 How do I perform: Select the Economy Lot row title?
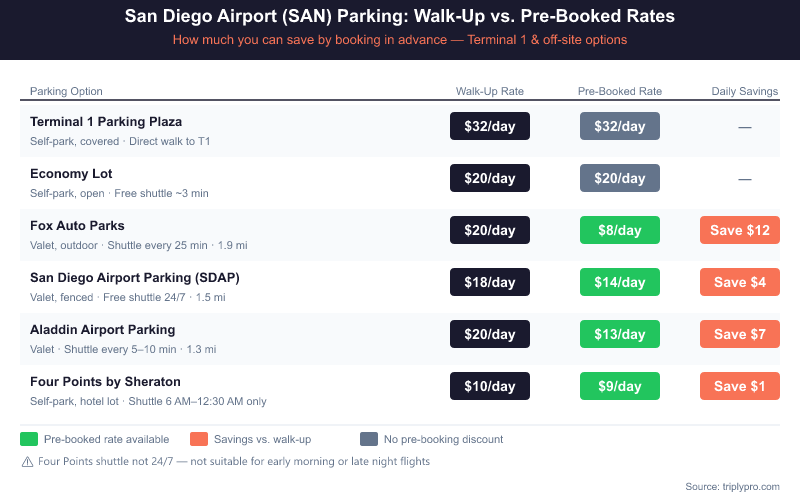71,174
